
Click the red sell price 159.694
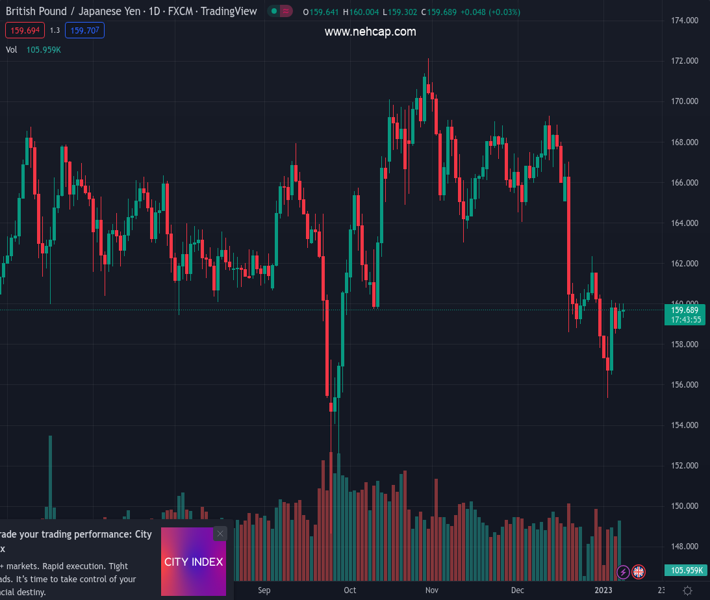tap(24, 31)
